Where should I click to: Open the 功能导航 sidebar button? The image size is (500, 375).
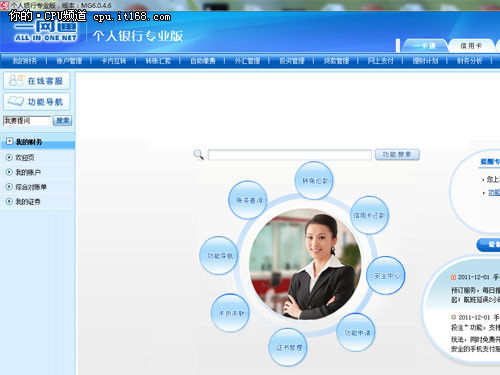coord(37,102)
